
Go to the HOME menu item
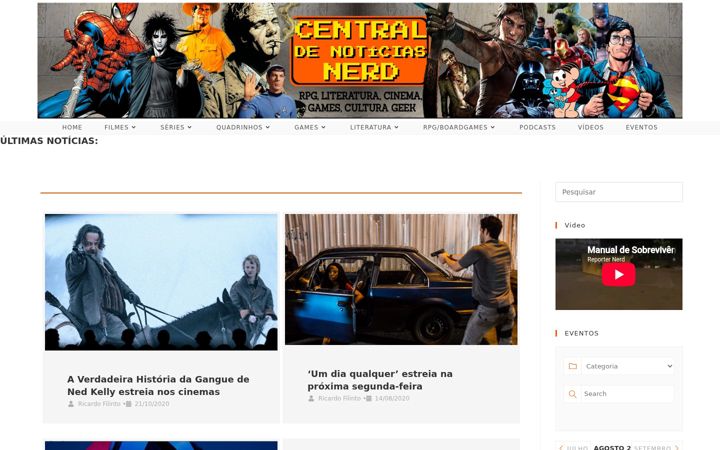pyautogui.click(x=72, y=127)
